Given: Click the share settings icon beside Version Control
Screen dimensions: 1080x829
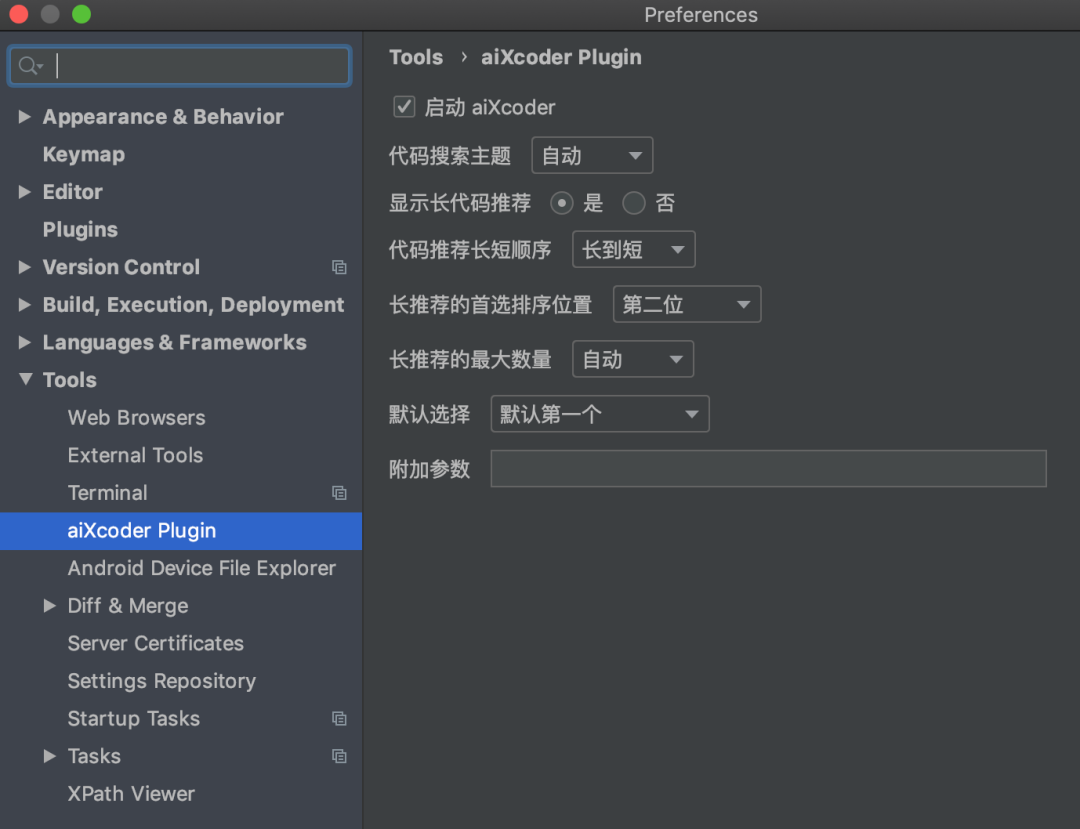Looking at the screenshot, I should coord(339,267).
